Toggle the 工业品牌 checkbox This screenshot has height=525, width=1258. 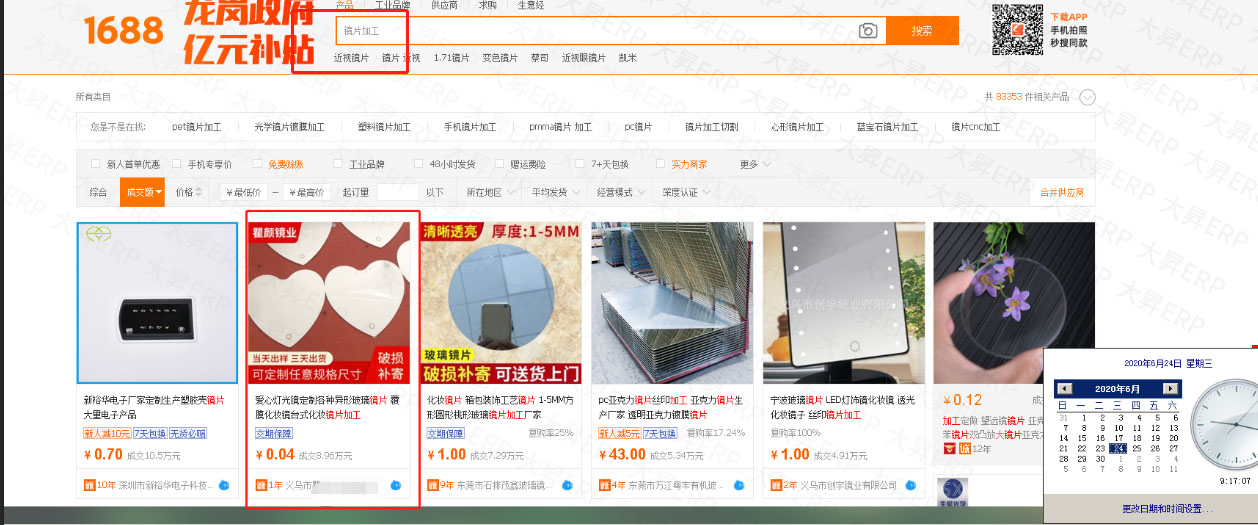[337, 164]
